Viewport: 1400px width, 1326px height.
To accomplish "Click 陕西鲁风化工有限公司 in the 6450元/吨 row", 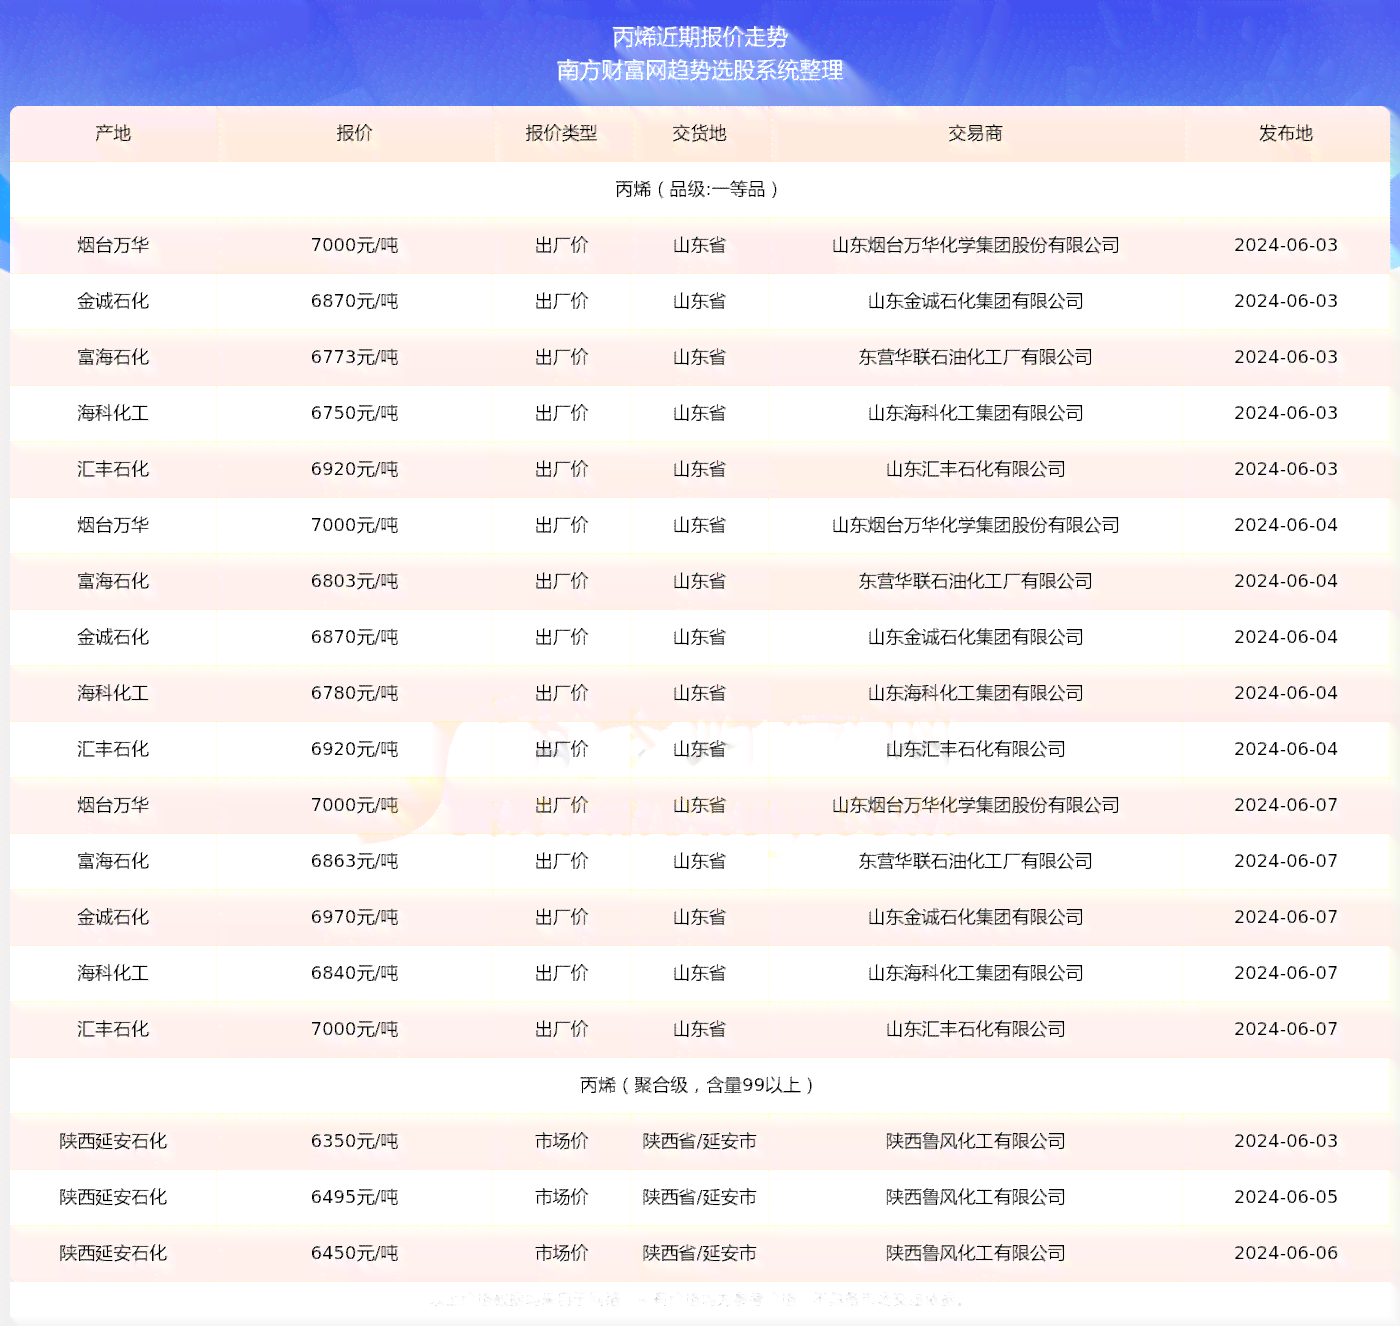I will (x=975, y=1253).
